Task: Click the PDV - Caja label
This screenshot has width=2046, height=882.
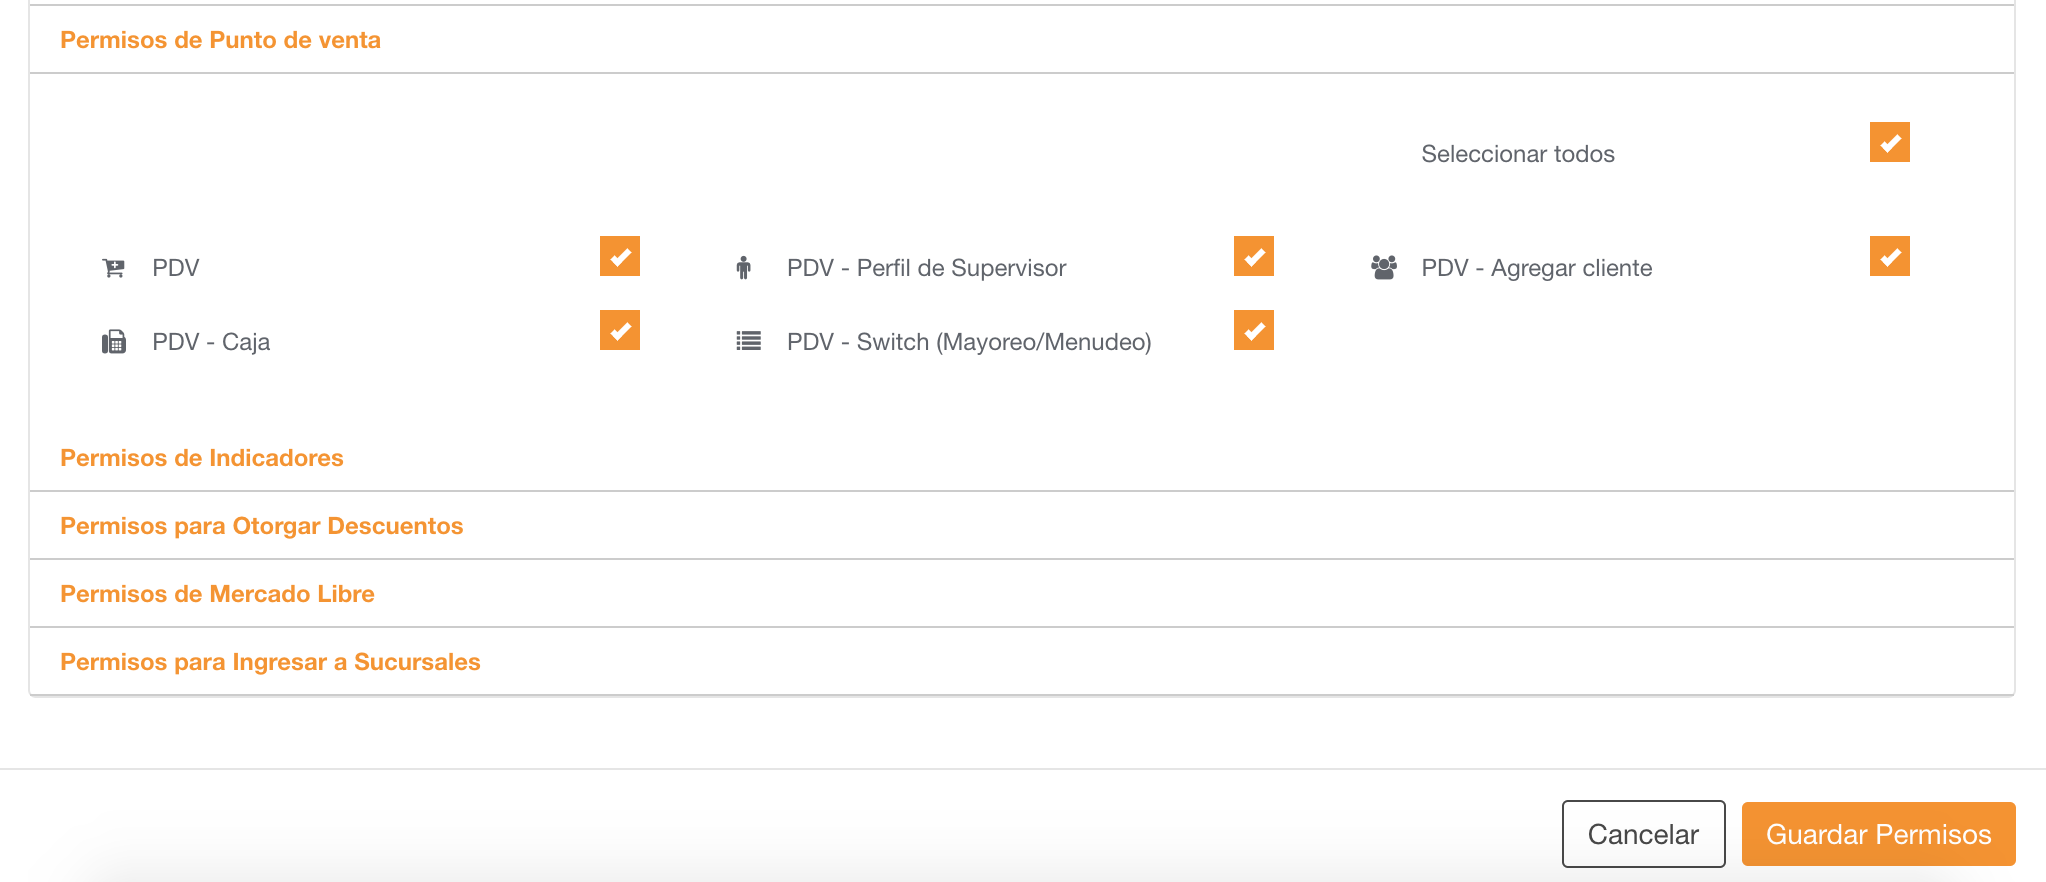Action: [x=211, y=342]
